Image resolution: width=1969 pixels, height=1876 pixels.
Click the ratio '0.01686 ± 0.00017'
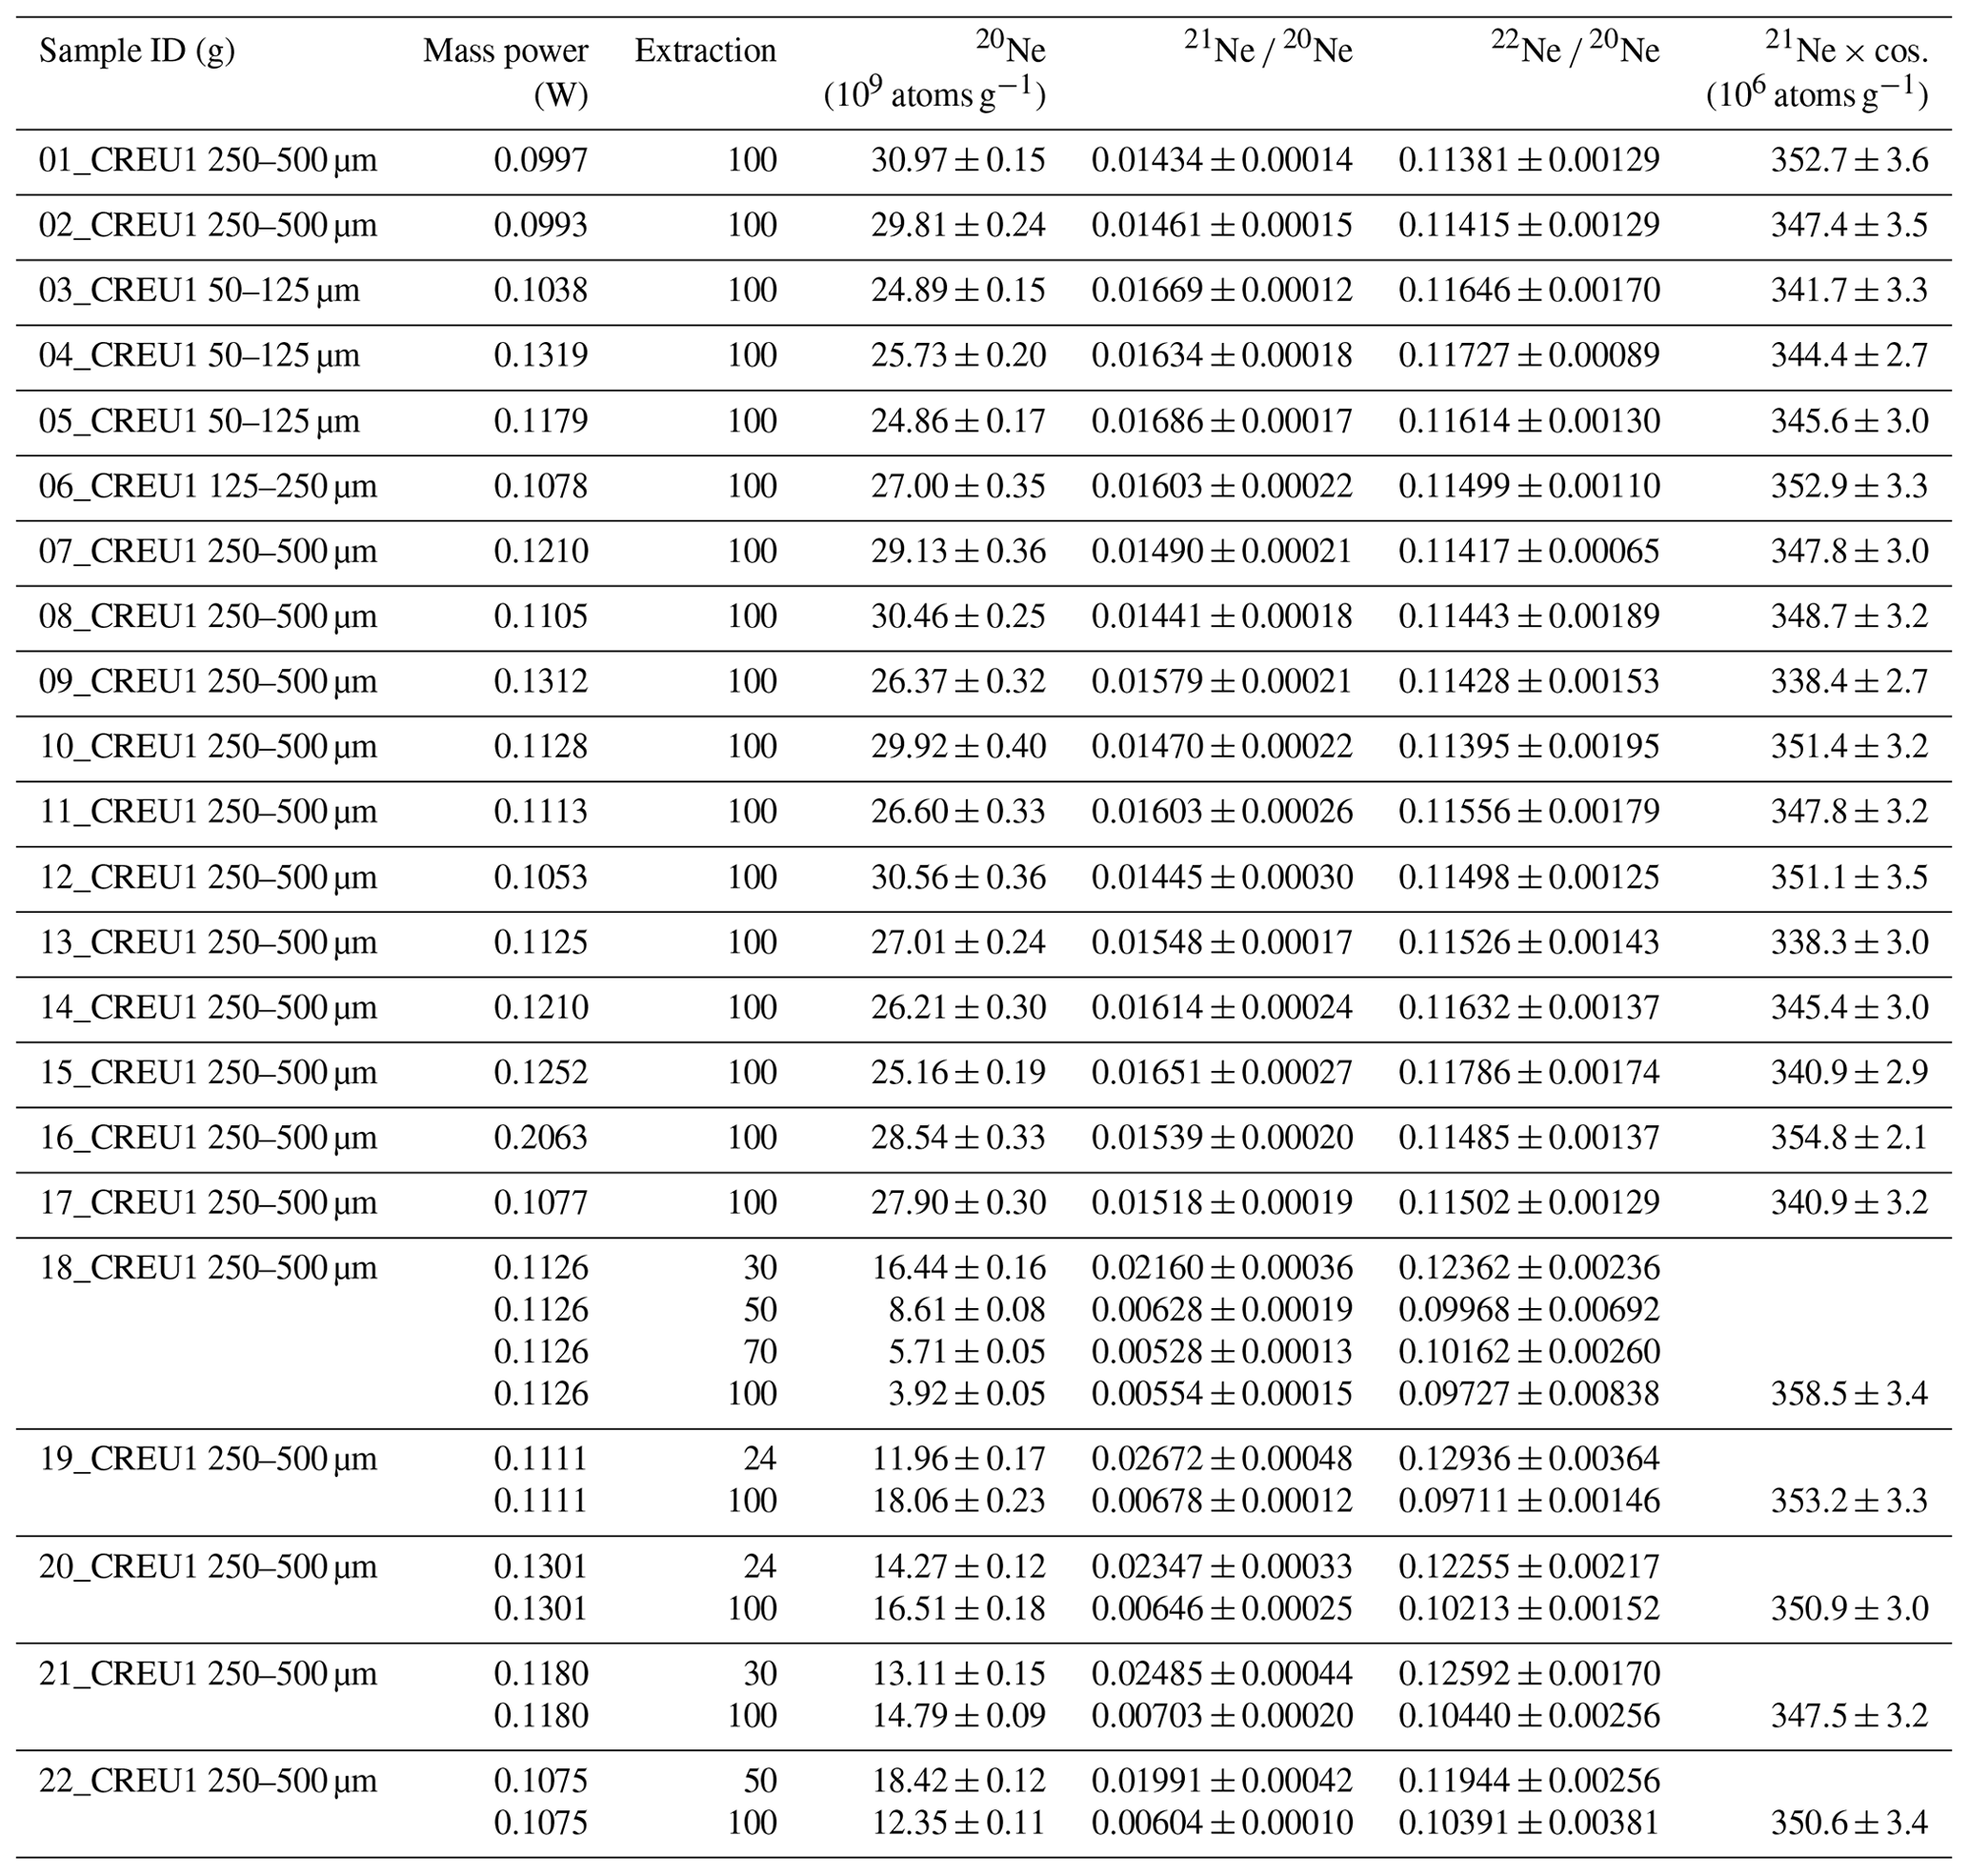(x=1222, y=421)
